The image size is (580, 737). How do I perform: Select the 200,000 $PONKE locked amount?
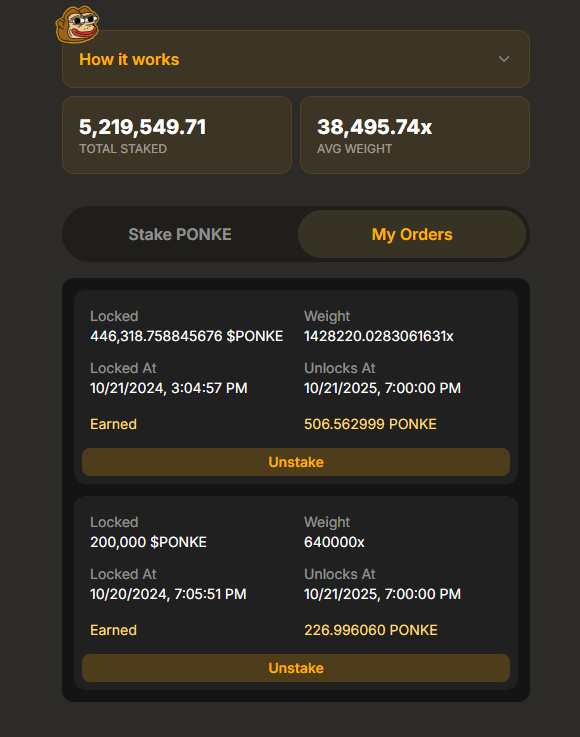(x=149, y=542)
